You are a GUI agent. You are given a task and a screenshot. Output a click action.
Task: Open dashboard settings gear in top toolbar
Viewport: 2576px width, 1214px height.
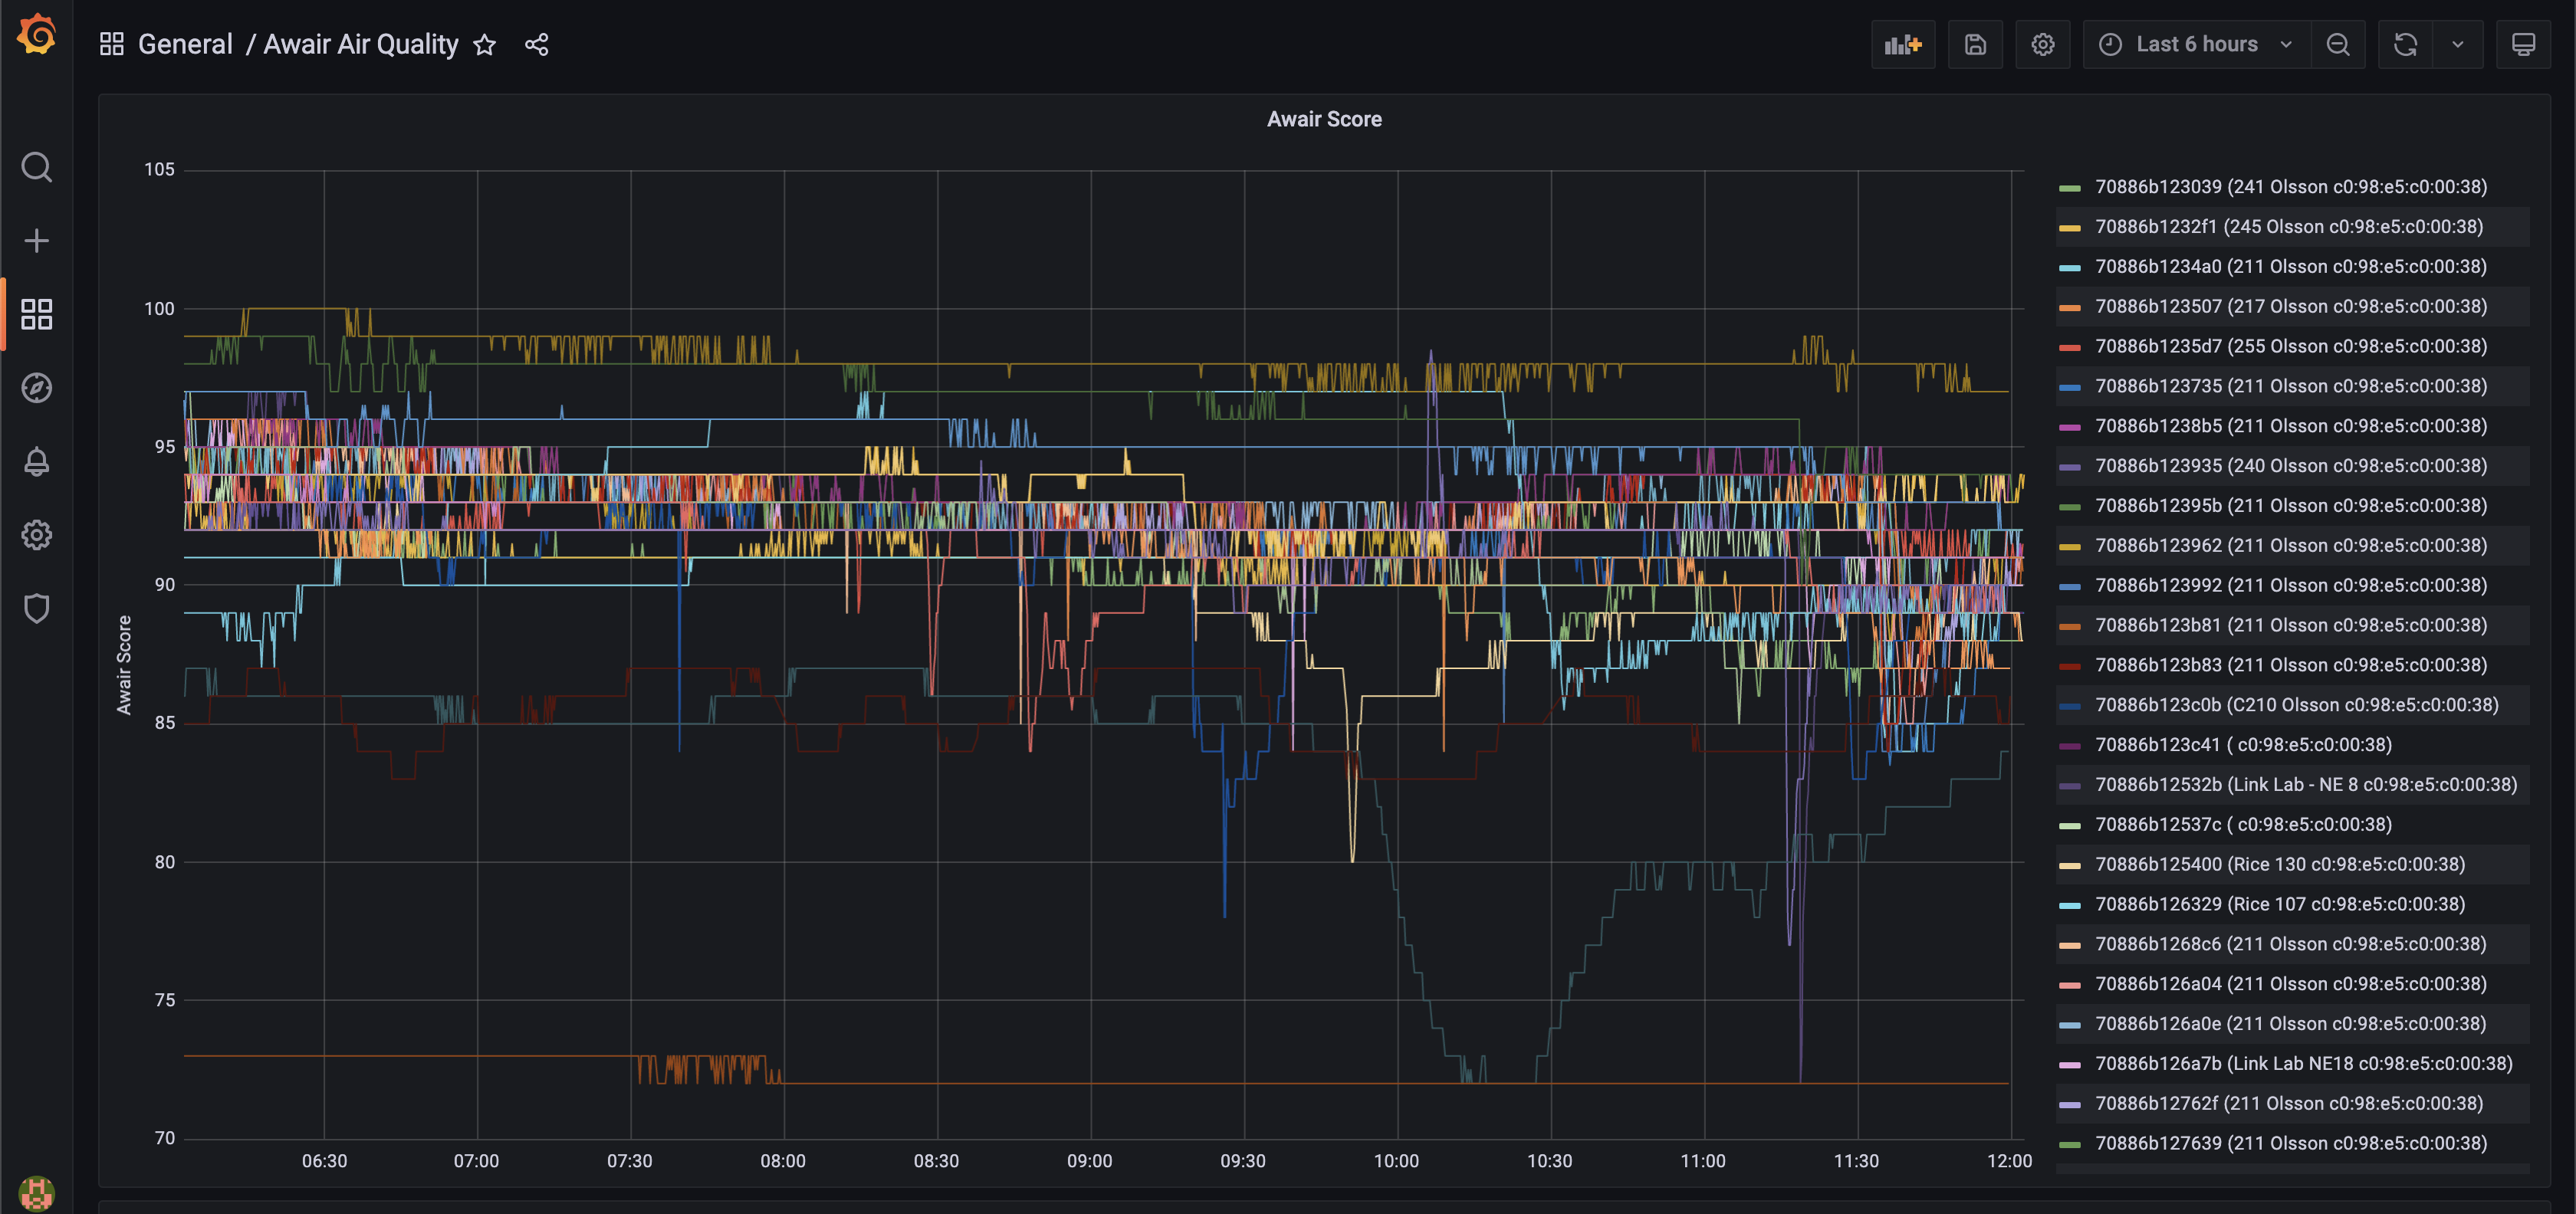[2042, 45]
